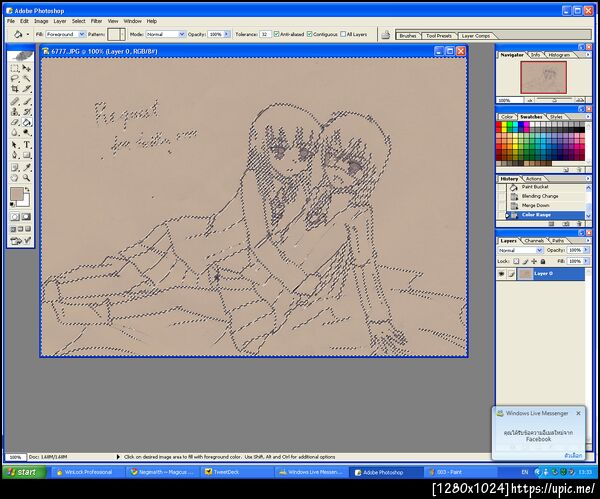600x499 pixels.
Task: Select the Eraser tool
Action: click(15, 122)
